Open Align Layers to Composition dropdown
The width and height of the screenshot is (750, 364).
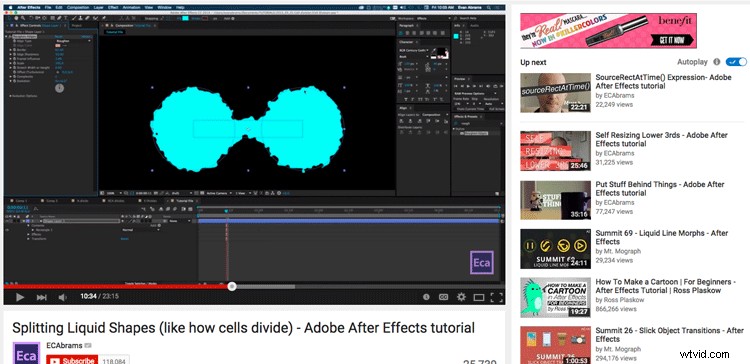coord(435,115)
